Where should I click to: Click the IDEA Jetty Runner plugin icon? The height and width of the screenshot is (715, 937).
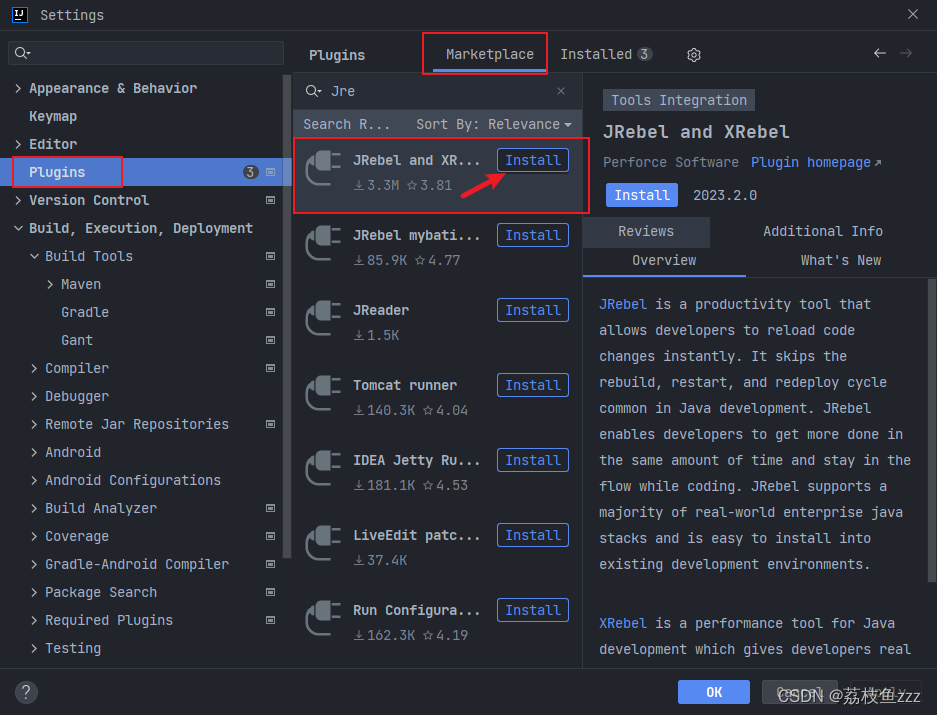(x=323, y=468)
